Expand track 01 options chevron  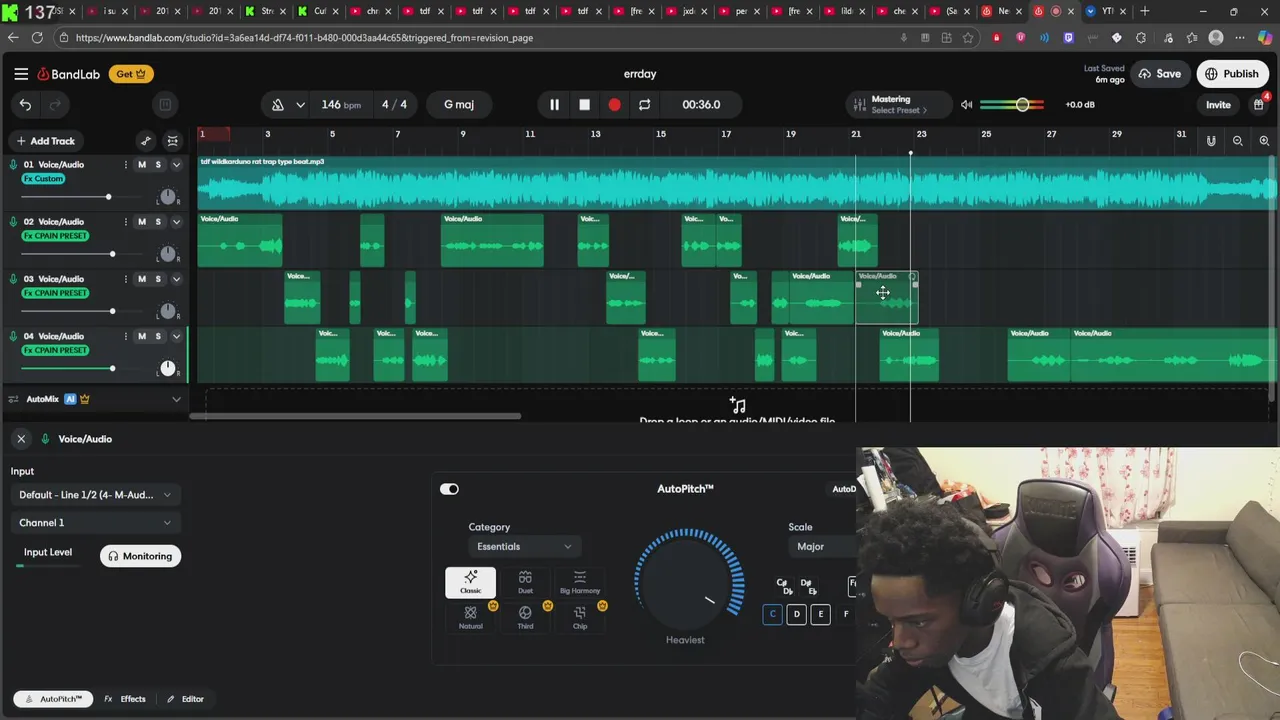176,165
